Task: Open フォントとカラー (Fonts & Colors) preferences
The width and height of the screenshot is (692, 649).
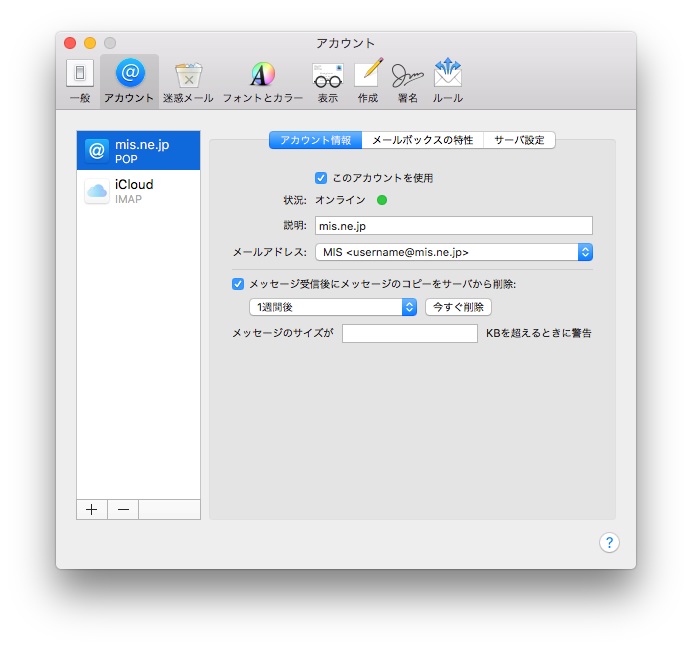Action: click(x=263, y=83)
